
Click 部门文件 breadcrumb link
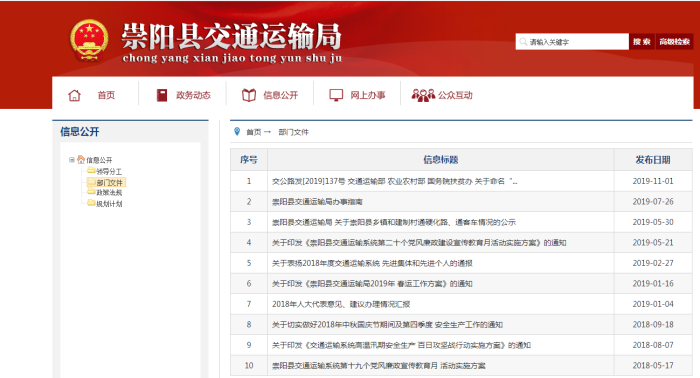pyautogui.click(x=293, y=132)
